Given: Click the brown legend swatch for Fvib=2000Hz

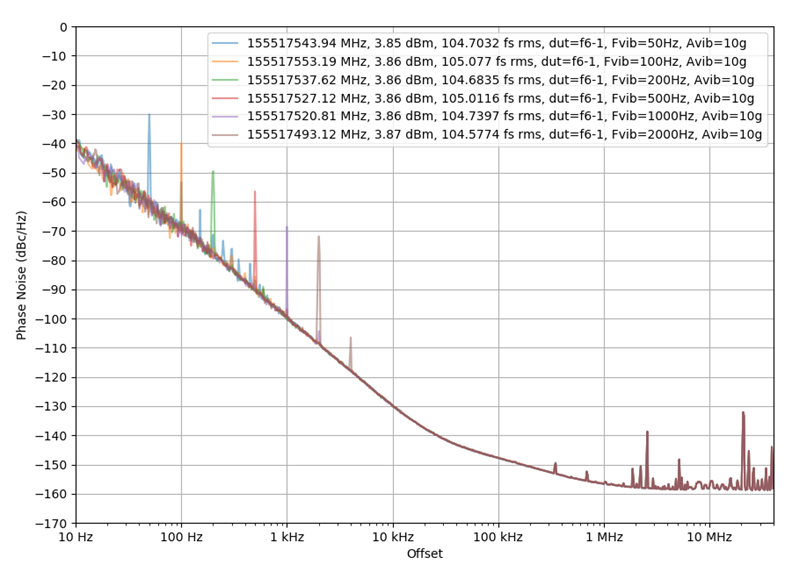Looking at the screenshot, I should tap(227, 134).
